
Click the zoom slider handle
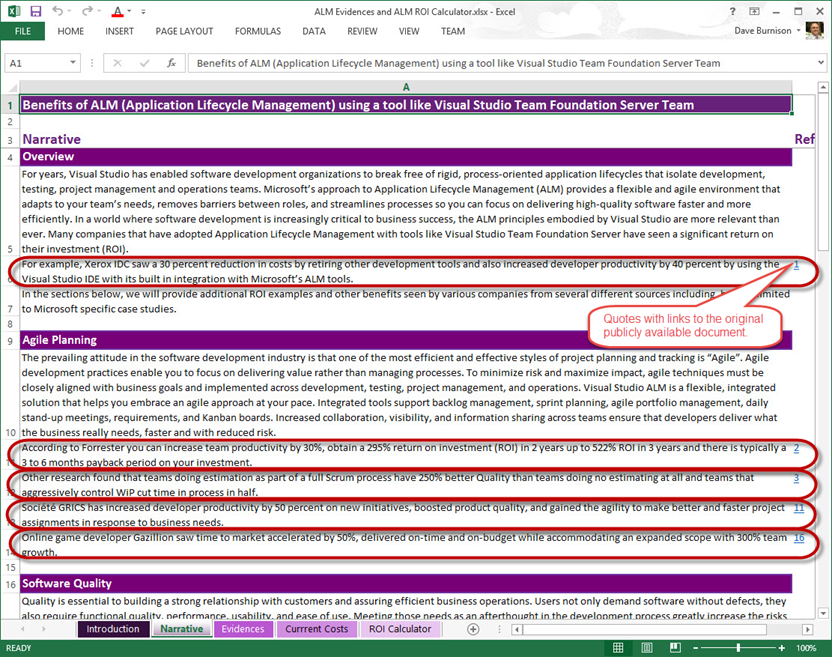pyautogui.click(x=738, y=648)
